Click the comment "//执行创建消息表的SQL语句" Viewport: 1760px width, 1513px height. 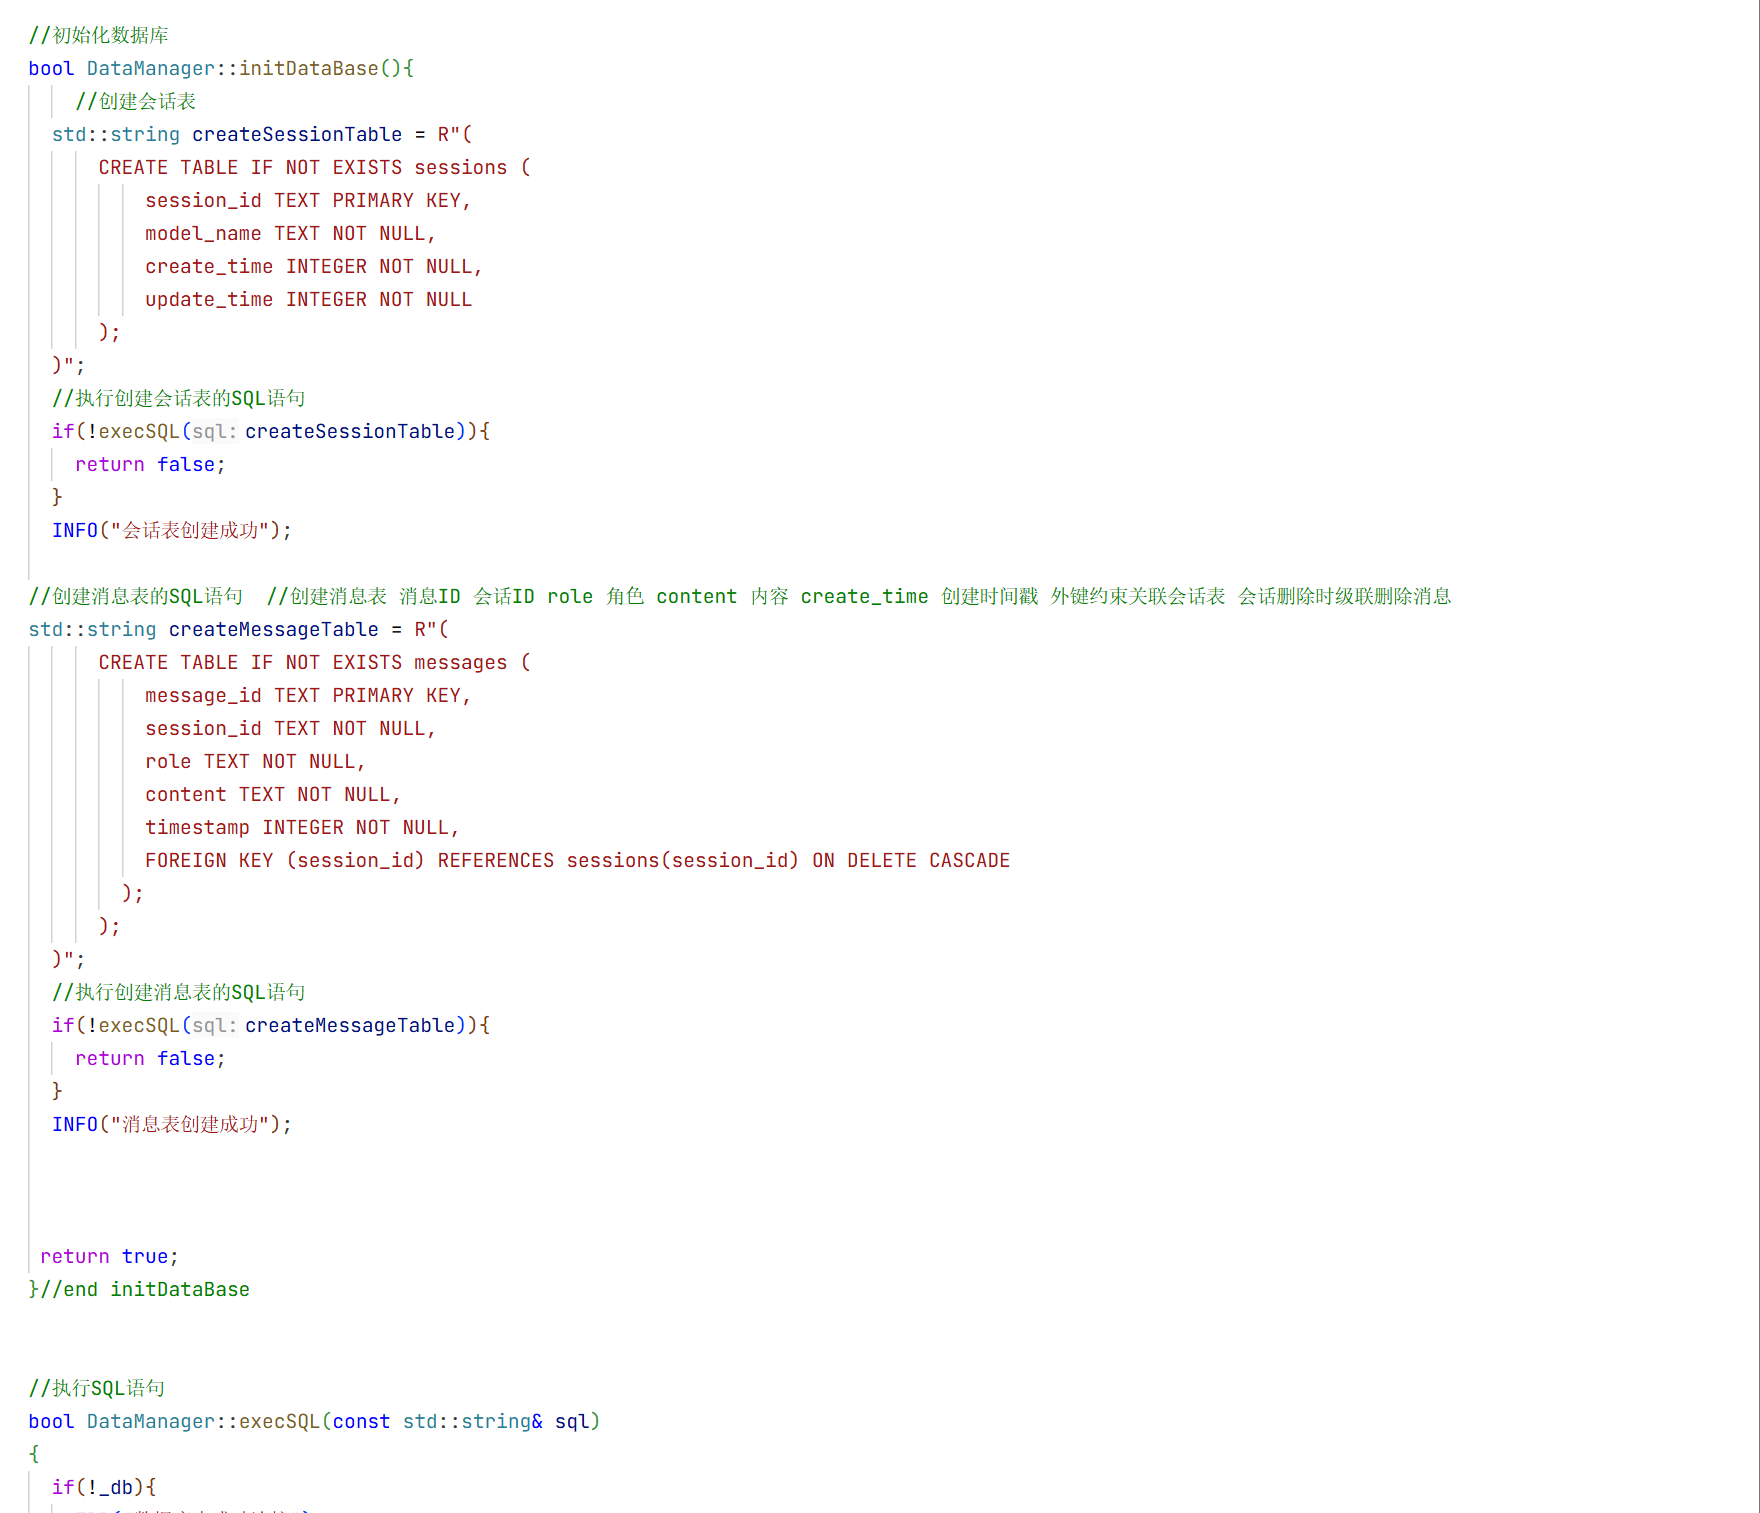click(179, 992)
